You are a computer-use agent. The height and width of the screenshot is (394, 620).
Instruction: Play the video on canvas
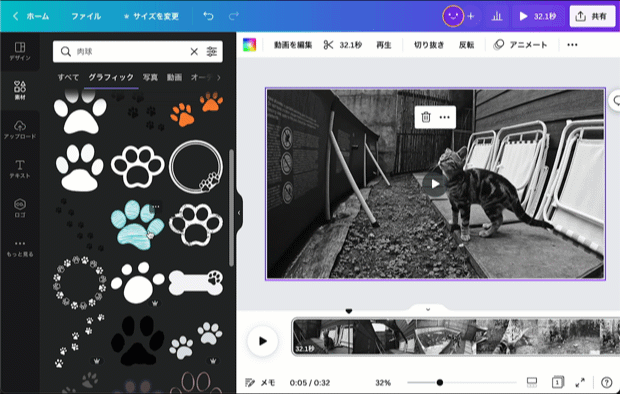(435, 184)
